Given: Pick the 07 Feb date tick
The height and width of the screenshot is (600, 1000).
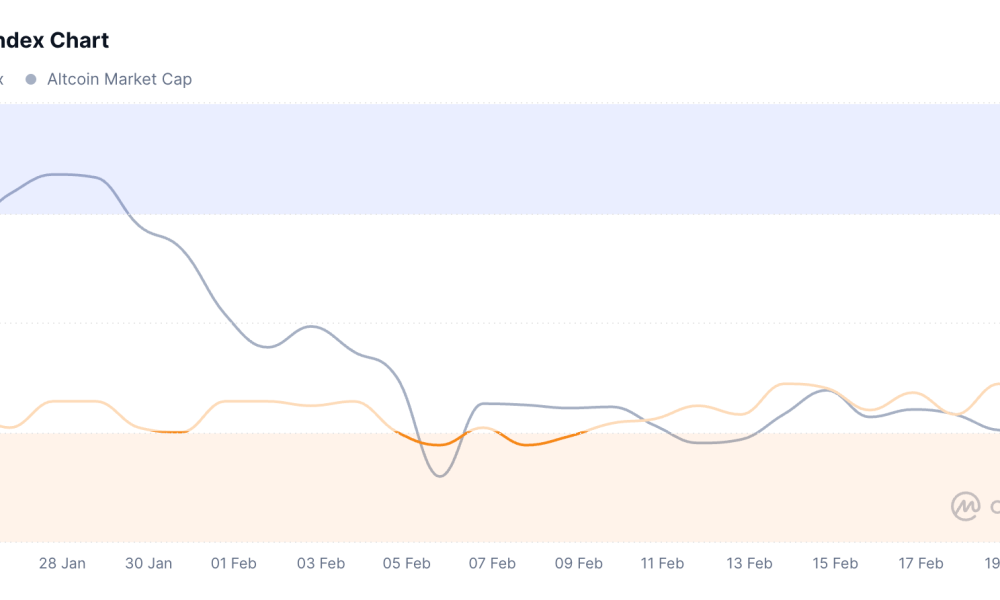Looking at the screenshot, I should point(492,564).
